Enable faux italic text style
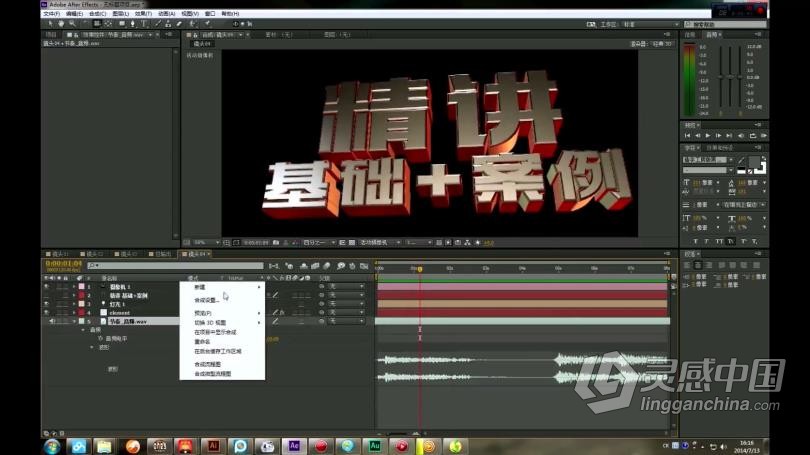Screen dimensions: 810x455 (707, 241)
